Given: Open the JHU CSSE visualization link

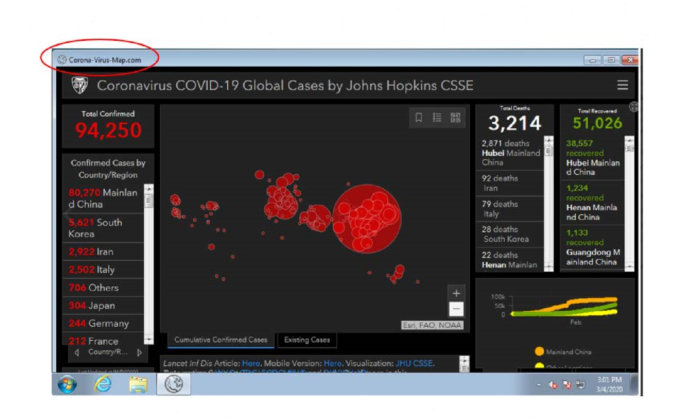Looking at the screenshot, I should 414,363.
